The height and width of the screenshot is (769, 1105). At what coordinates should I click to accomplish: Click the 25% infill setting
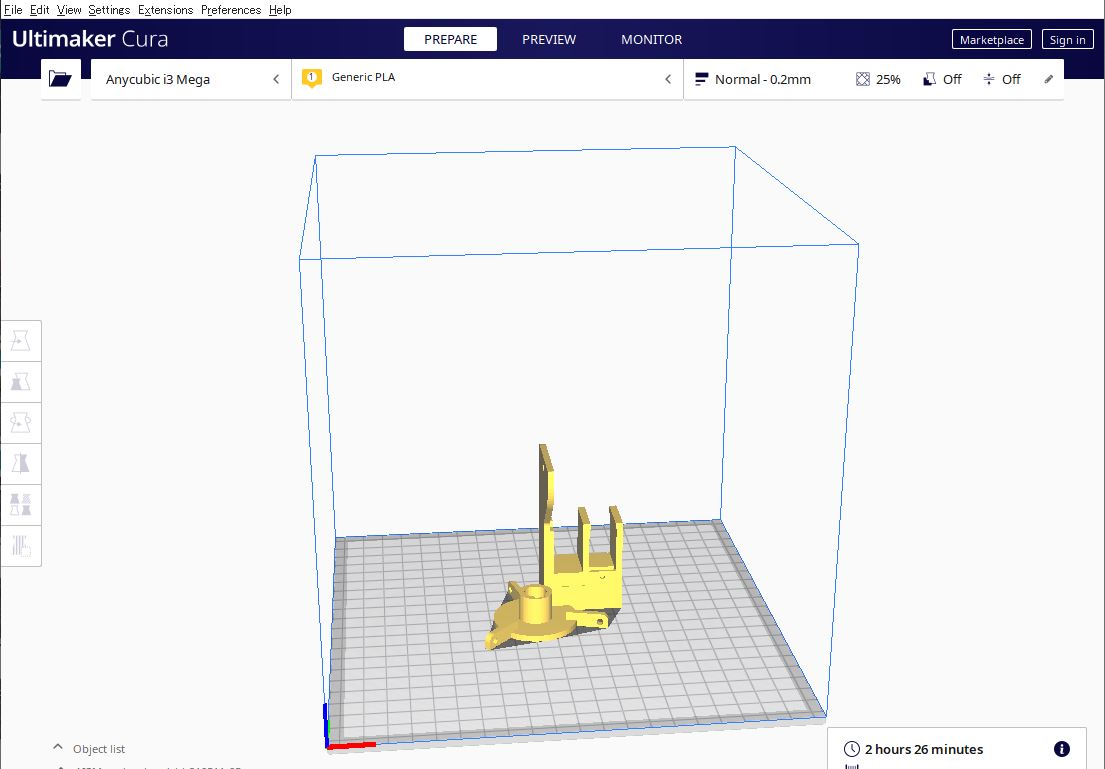pos(878,79)
